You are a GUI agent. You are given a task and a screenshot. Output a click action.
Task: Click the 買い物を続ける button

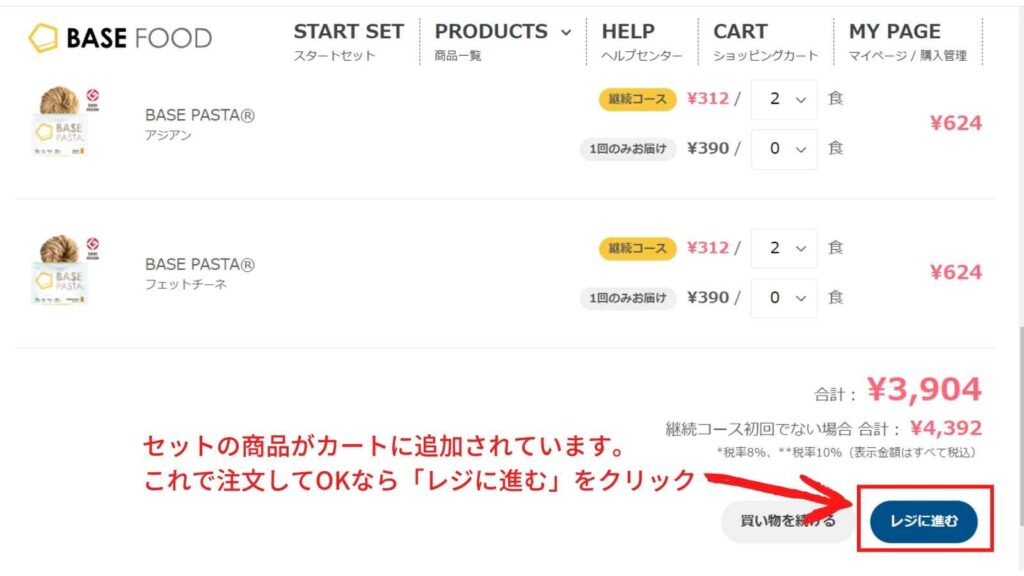pos(788,521)
